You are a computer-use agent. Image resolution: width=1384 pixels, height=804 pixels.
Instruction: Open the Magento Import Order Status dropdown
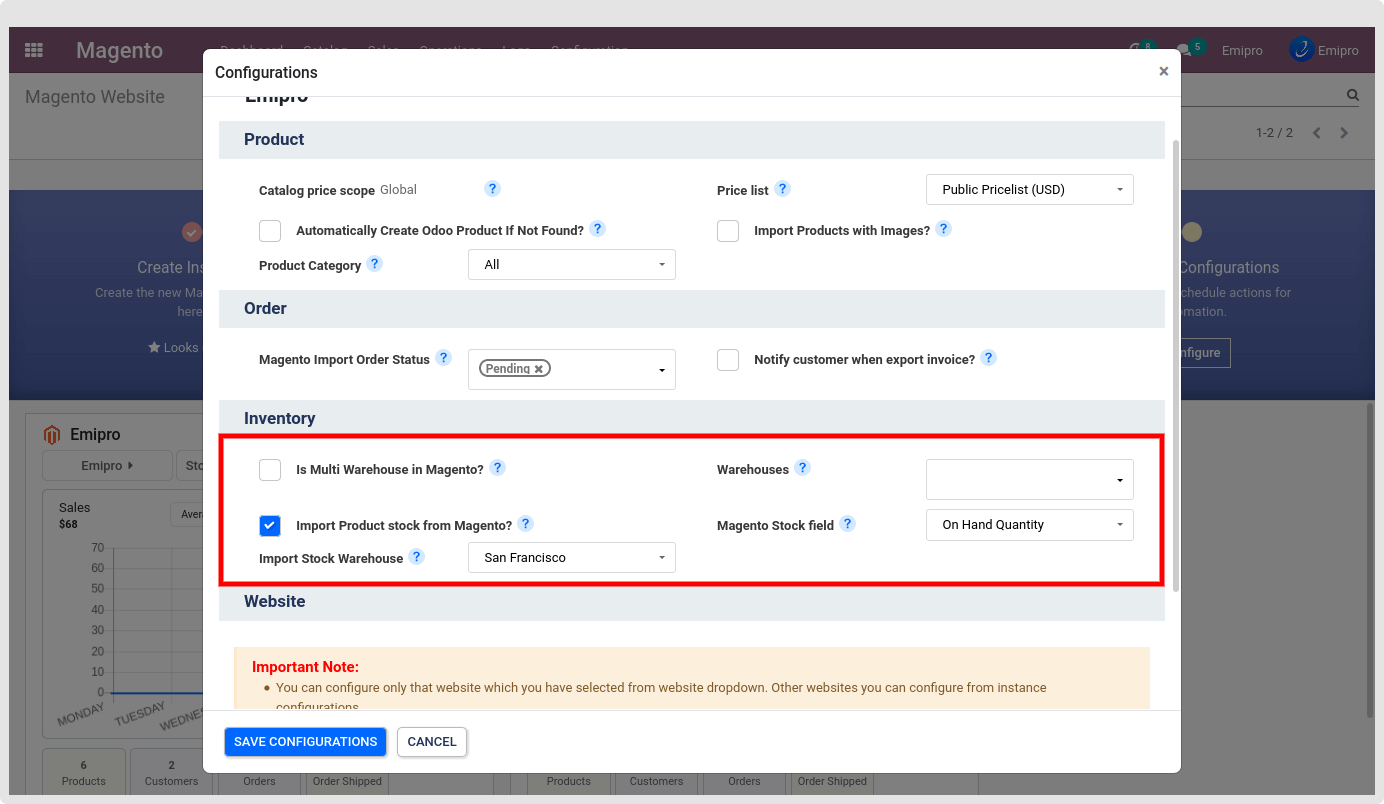(x=572, y=369)
